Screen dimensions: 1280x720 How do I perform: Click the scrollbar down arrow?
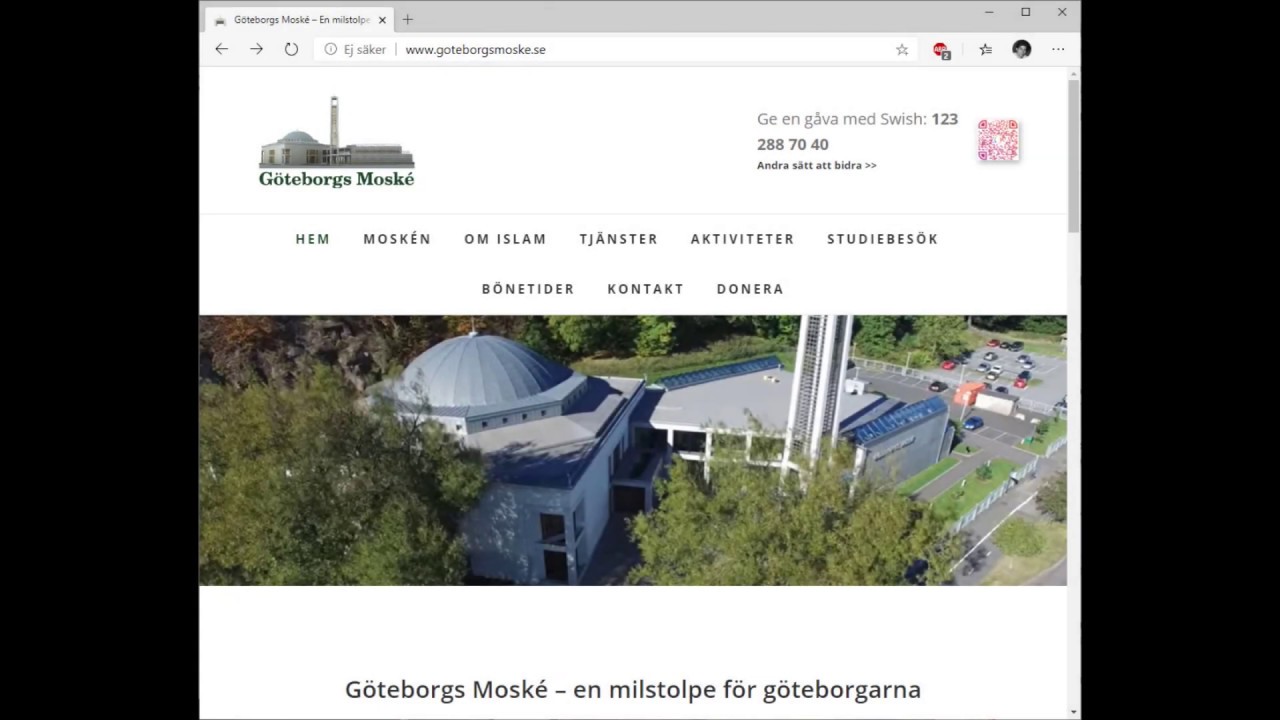point(1074,712)
